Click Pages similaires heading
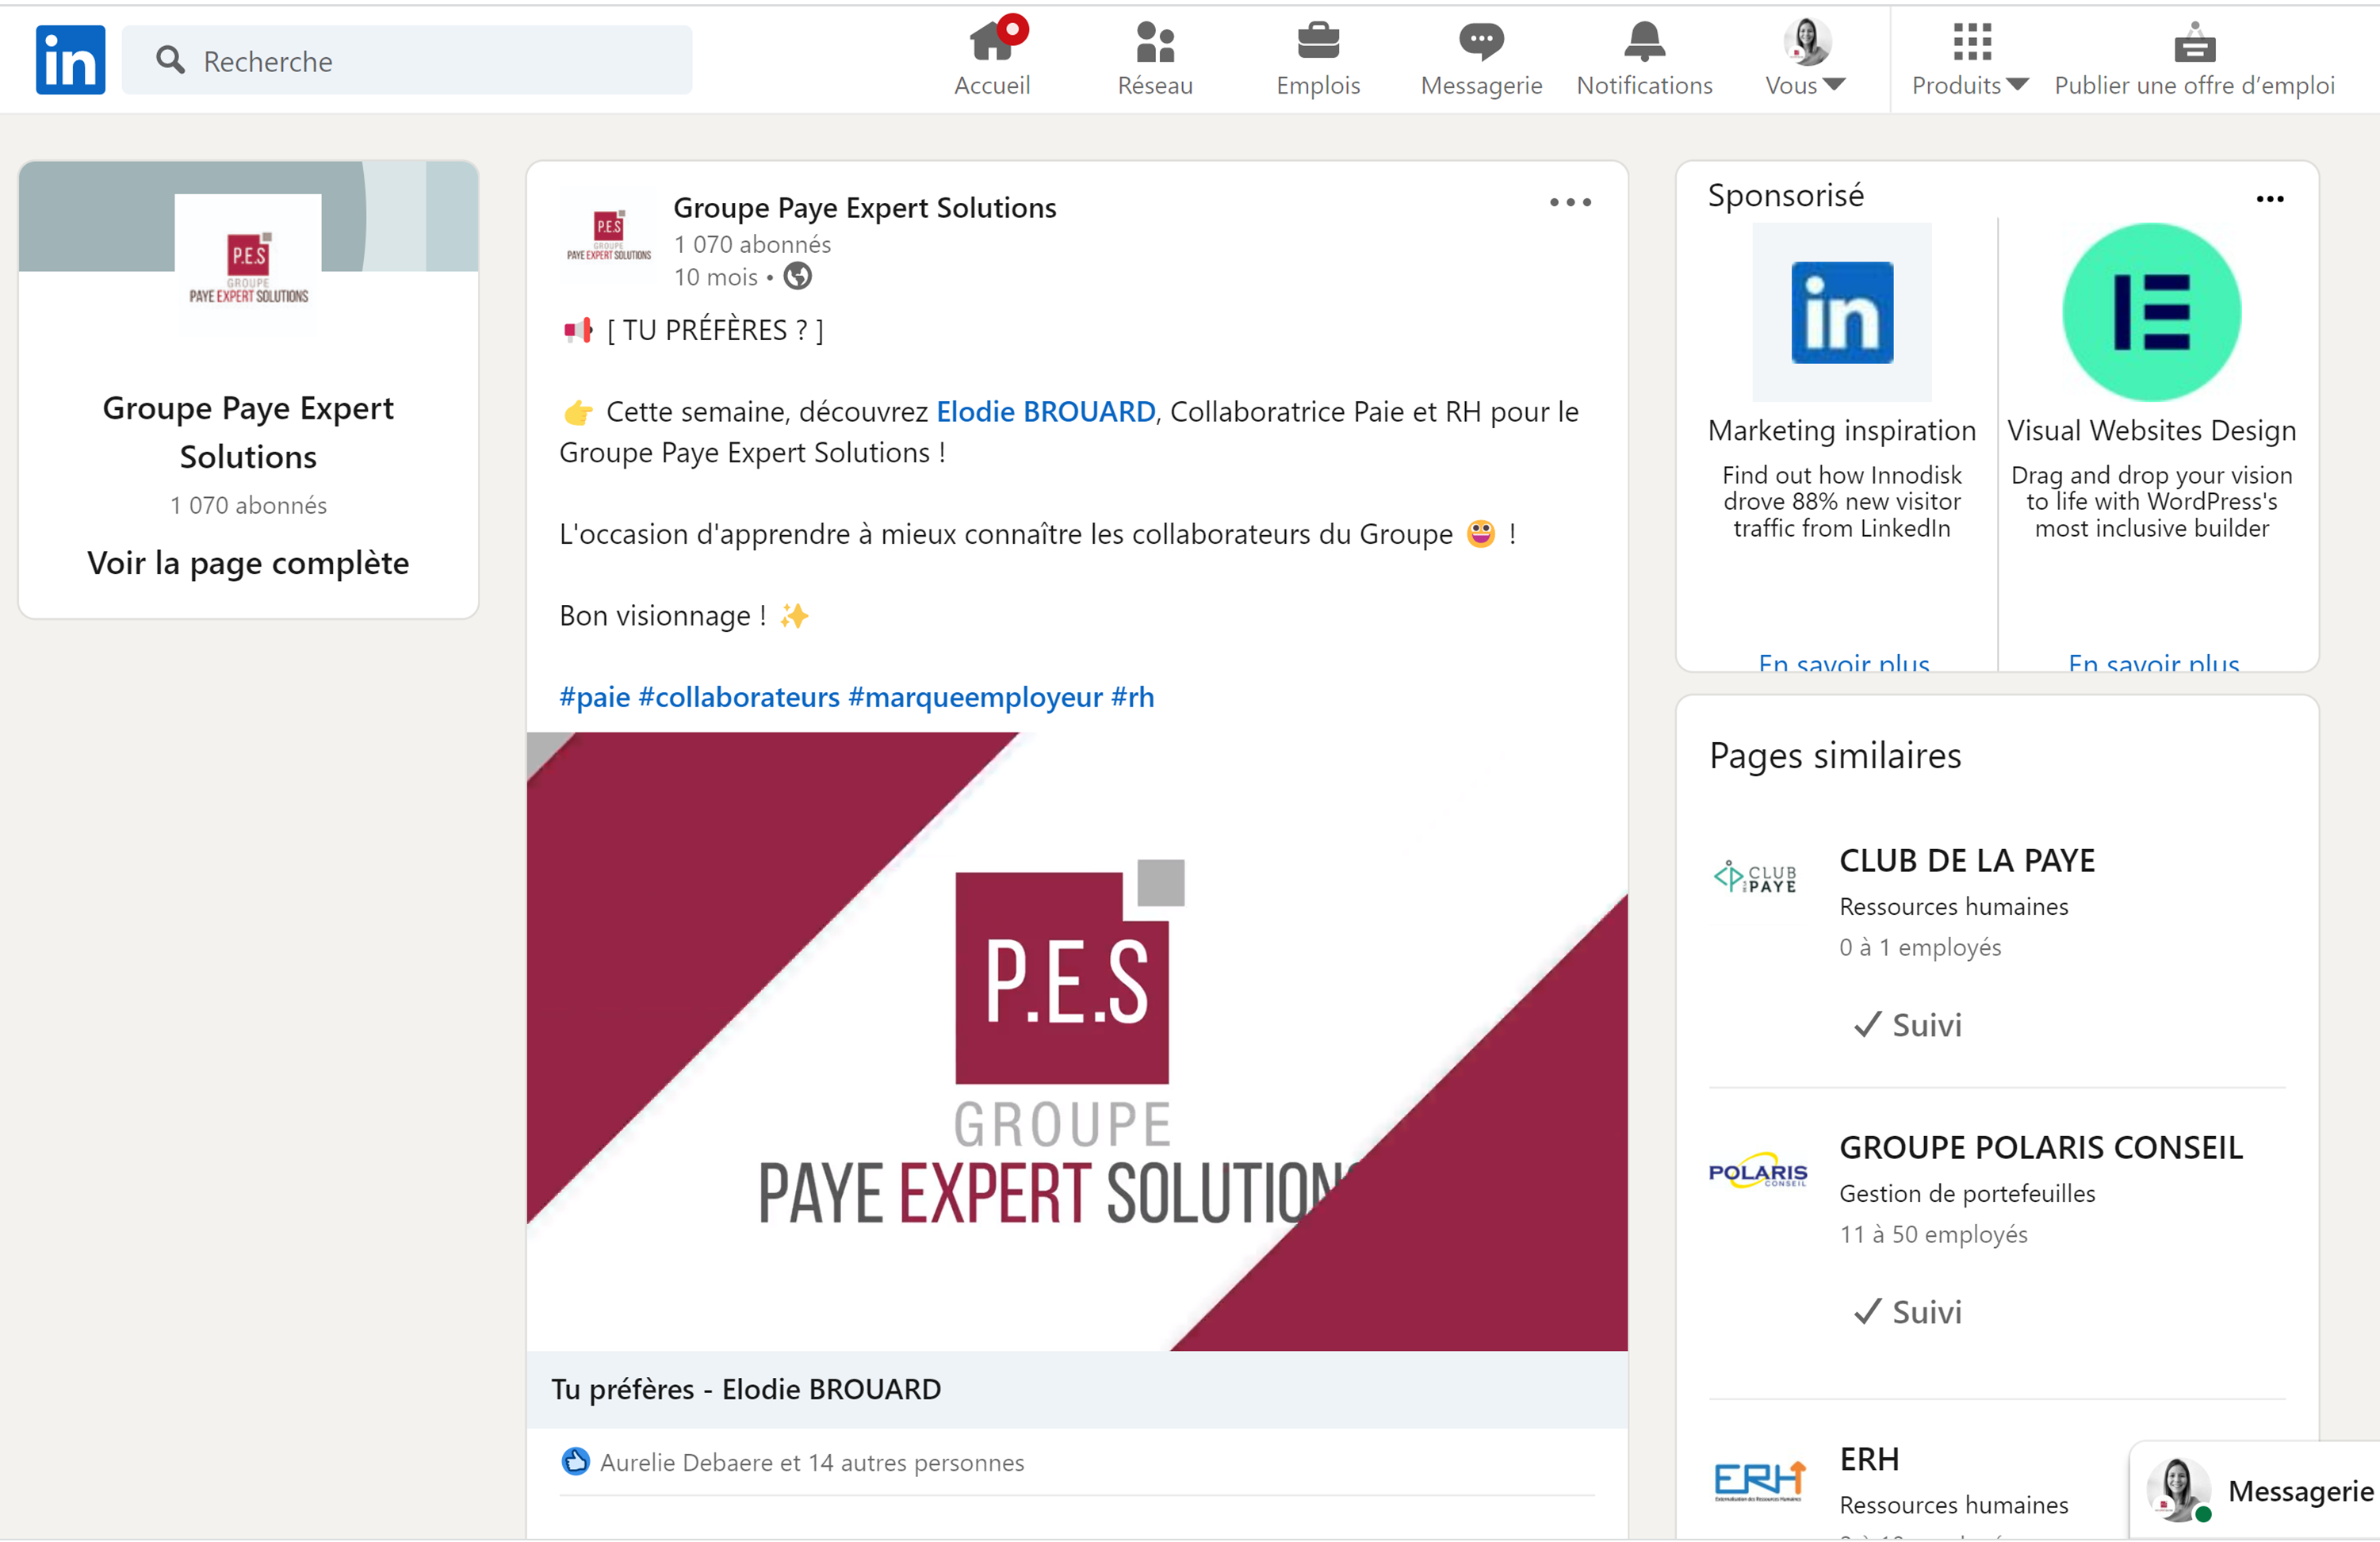This screenshot has height=1542, width=2380. point(1835,755)
